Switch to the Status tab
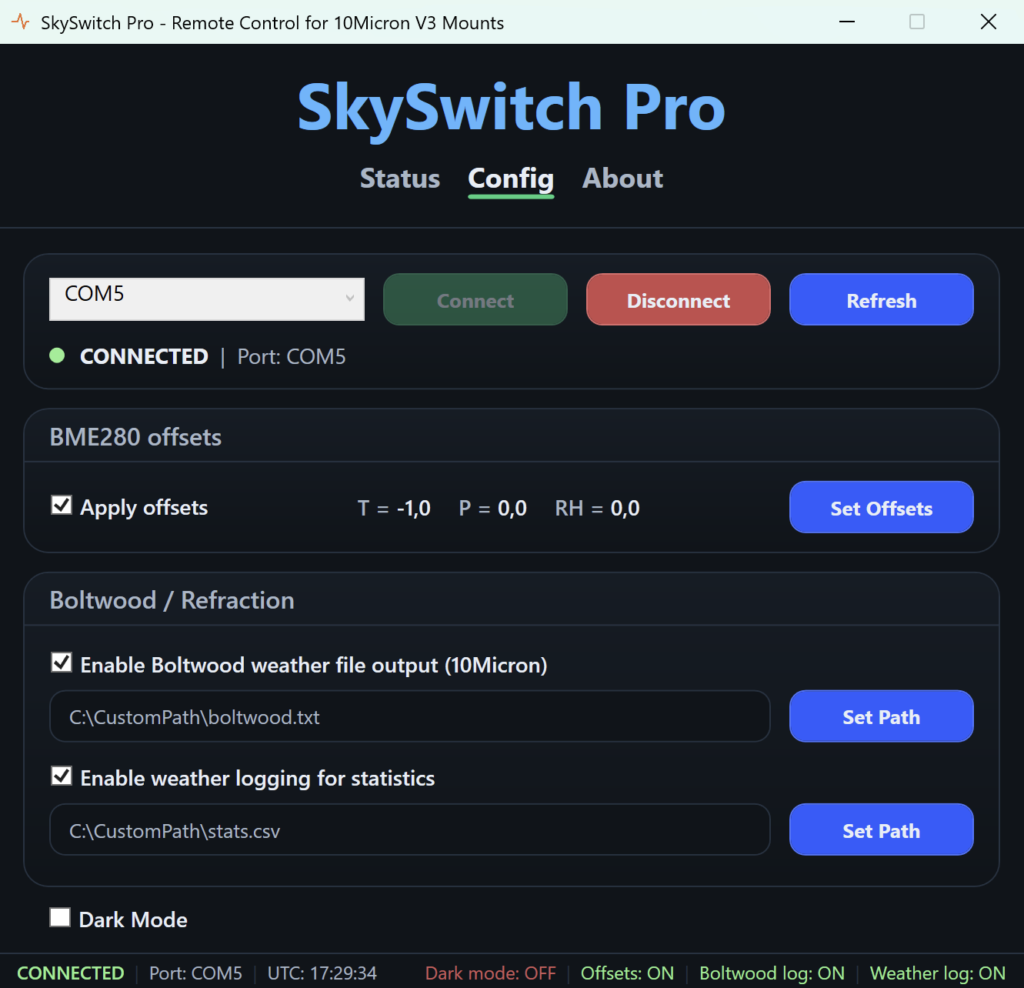Screen dimensions: 1024x988 (400, 179)
